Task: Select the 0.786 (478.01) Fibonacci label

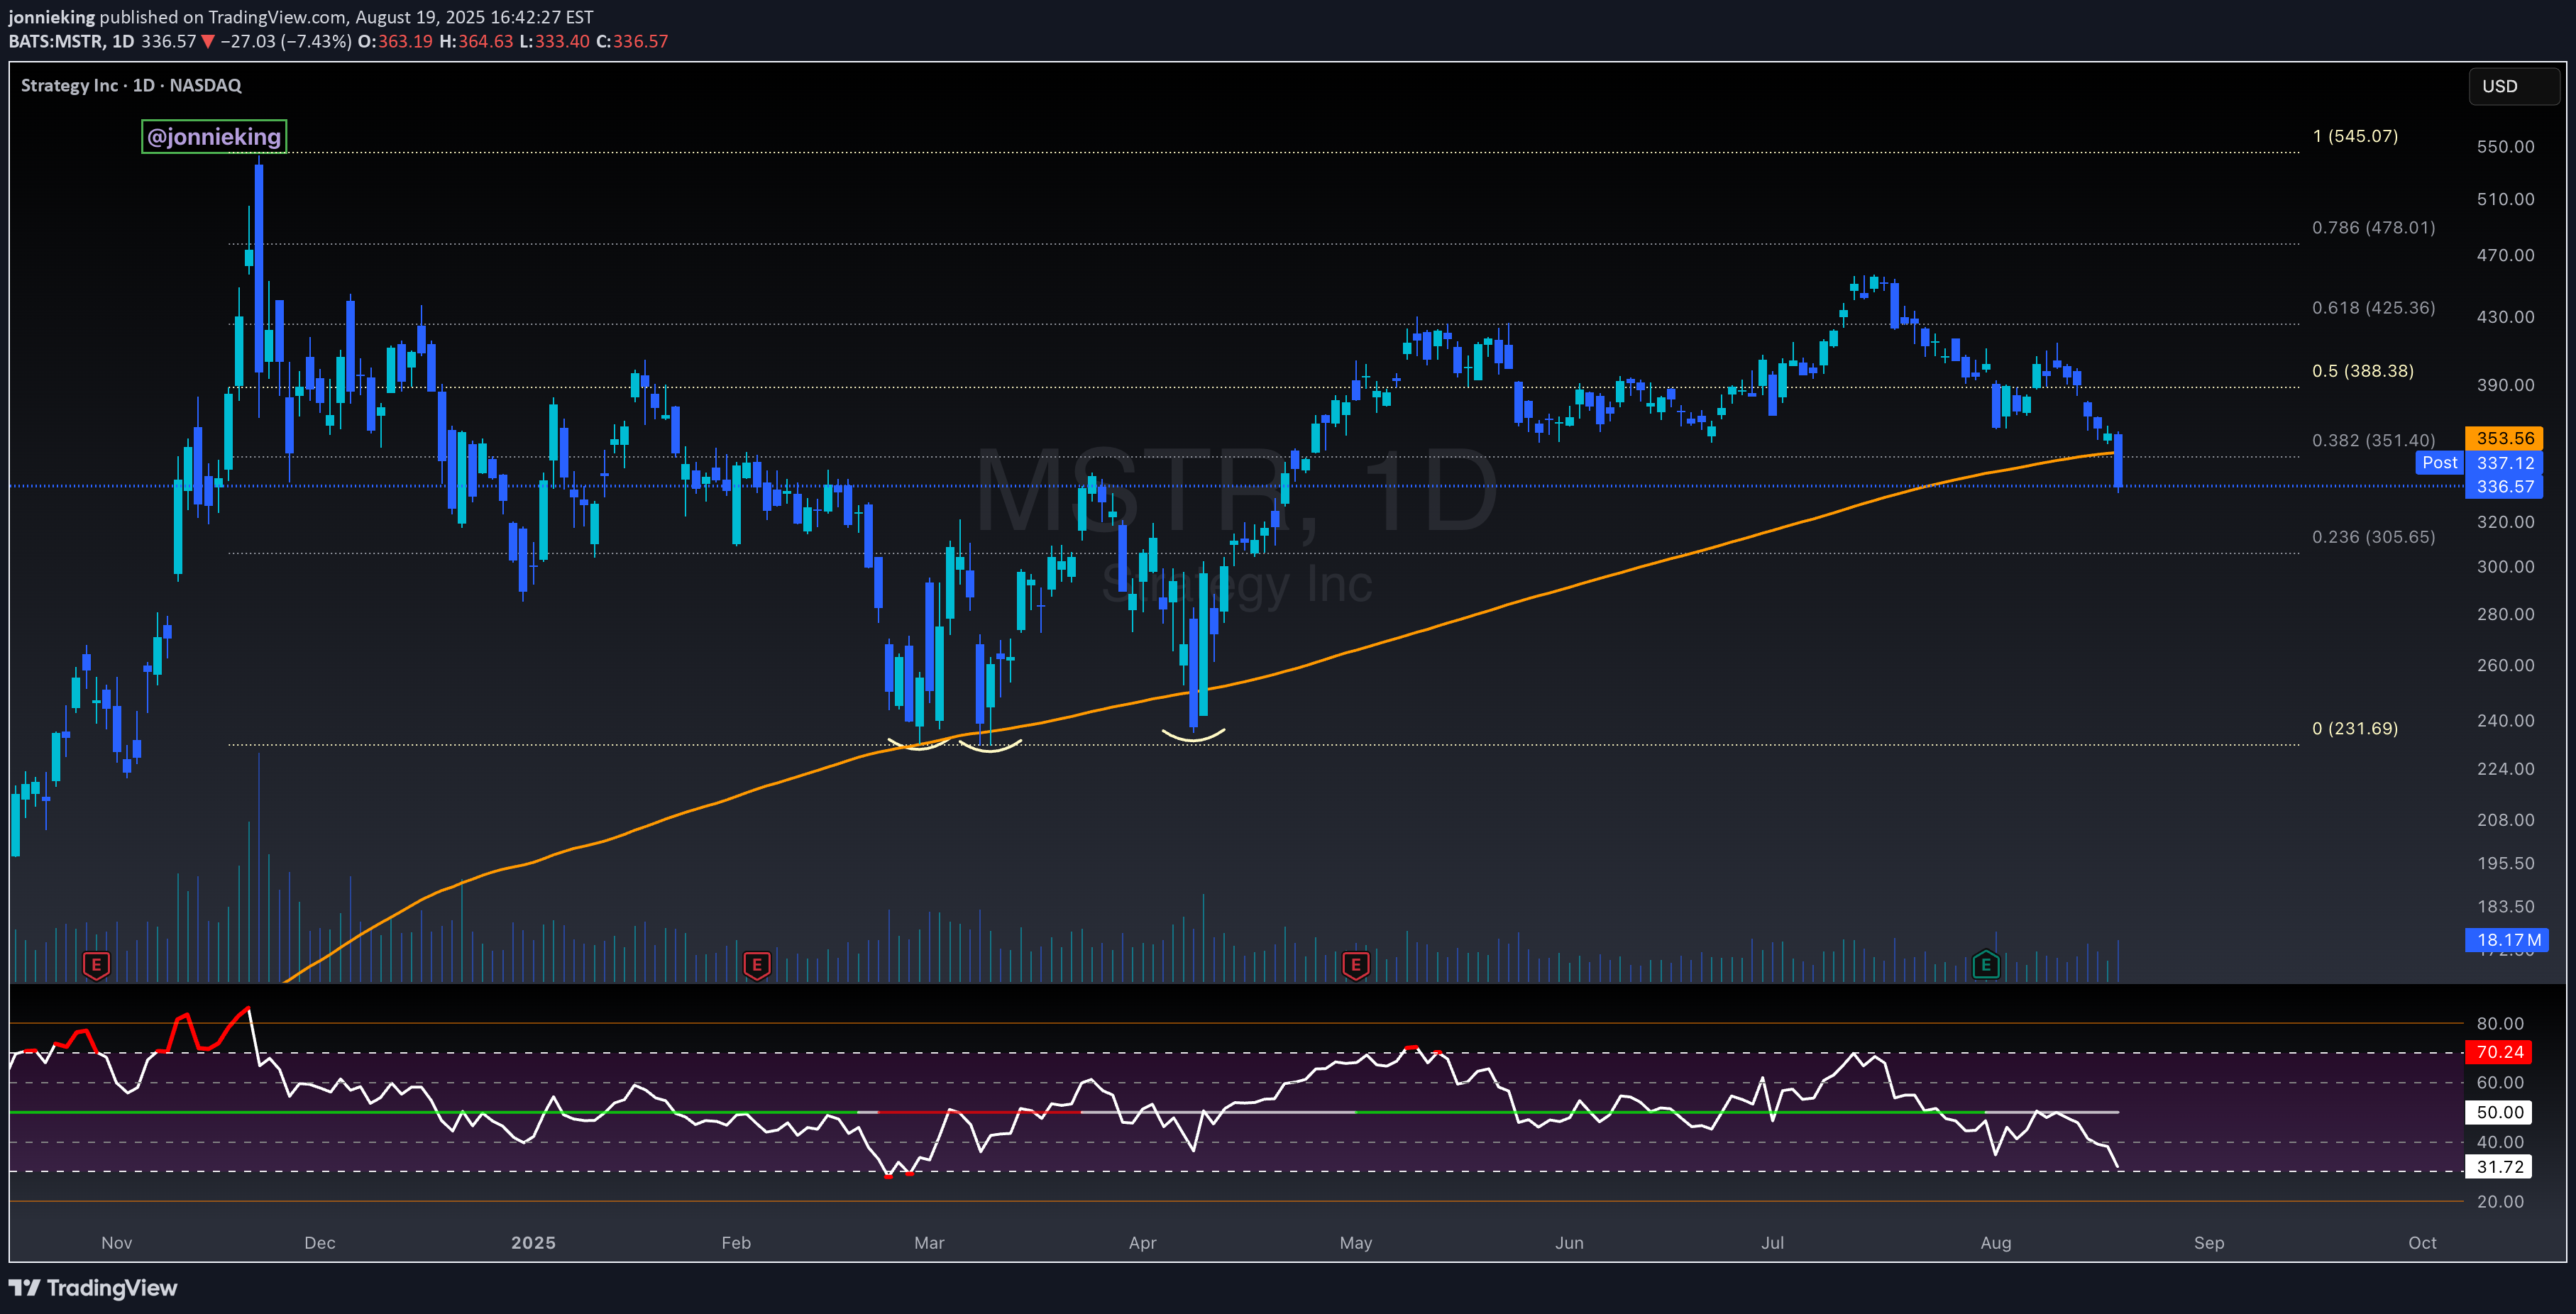Action: (x=2373, y=227)
